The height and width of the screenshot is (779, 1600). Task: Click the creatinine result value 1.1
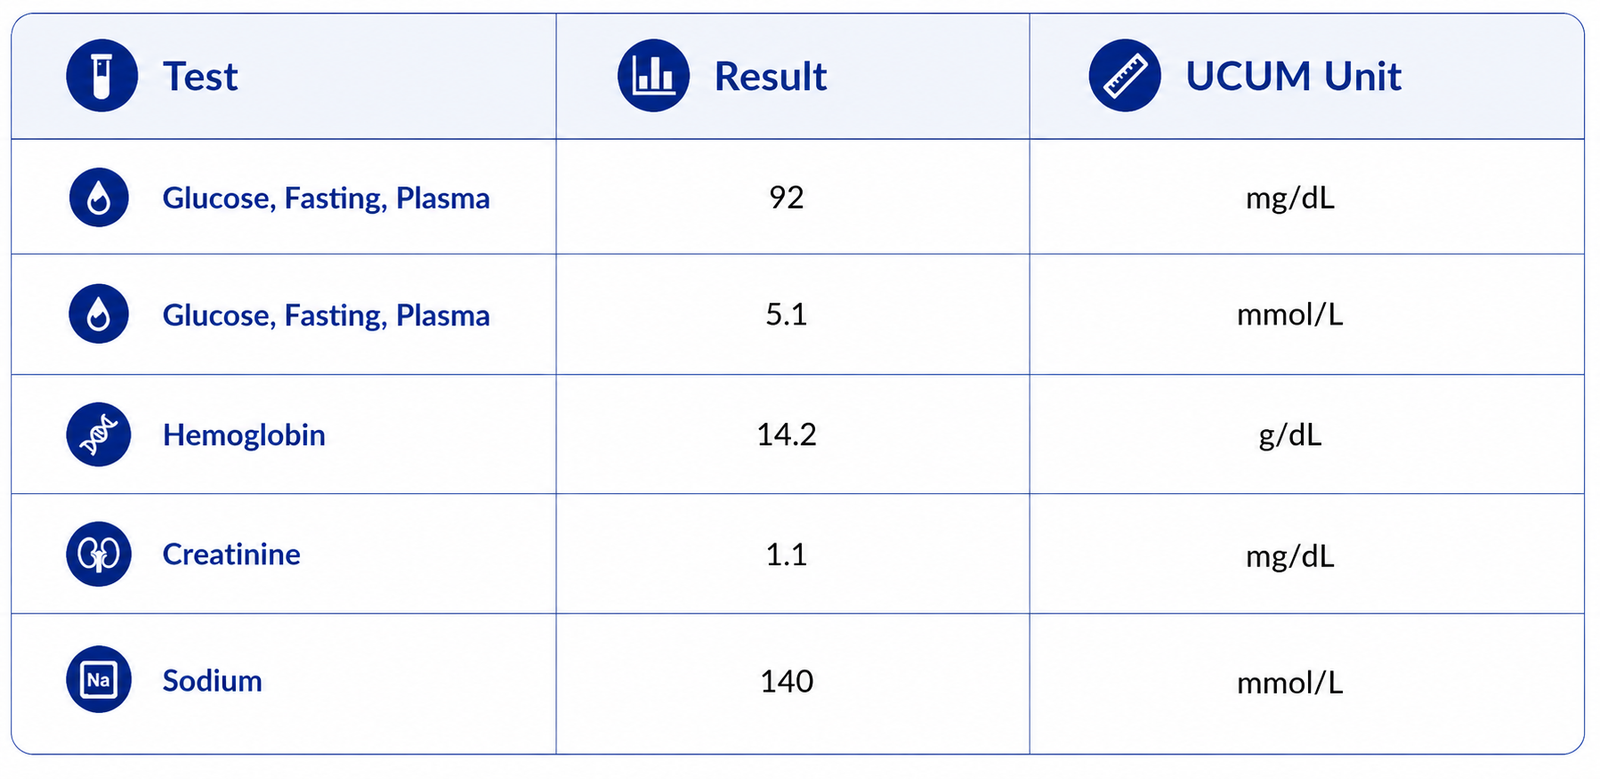(x=786, y=554)
